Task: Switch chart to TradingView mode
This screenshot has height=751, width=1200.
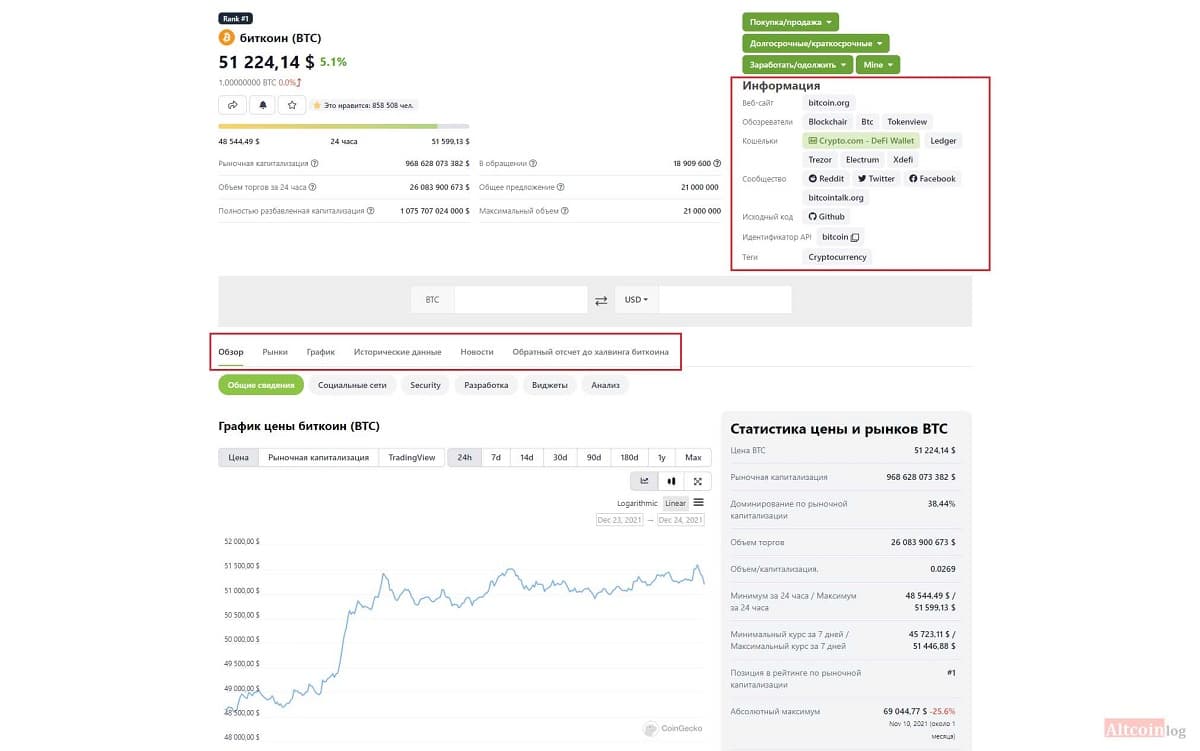Action: [412, 457]
